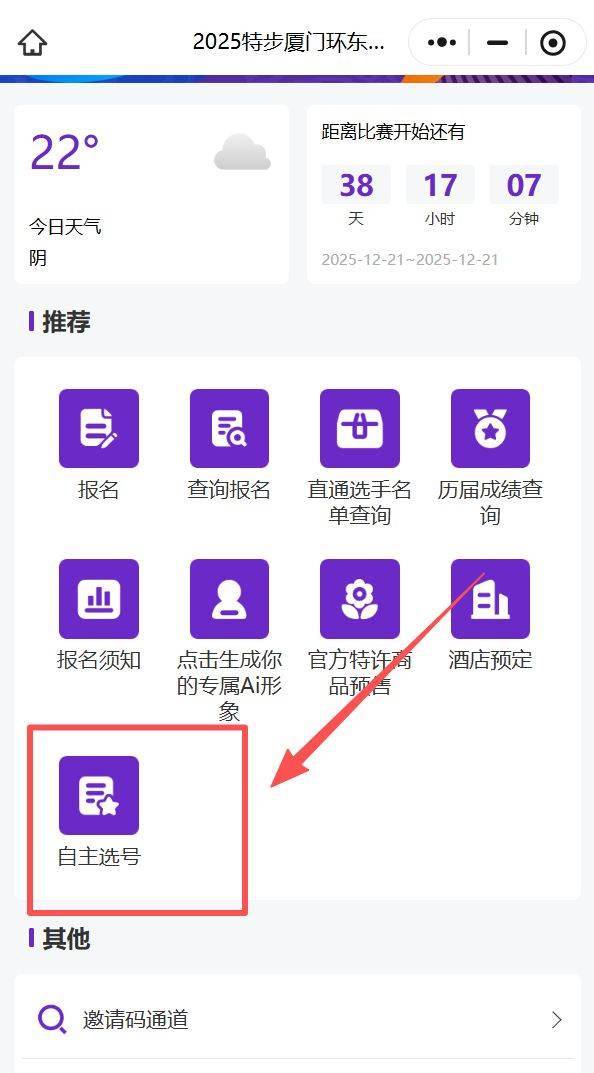
Task: Open the 报名 registration icon
Action: point(99,428)
